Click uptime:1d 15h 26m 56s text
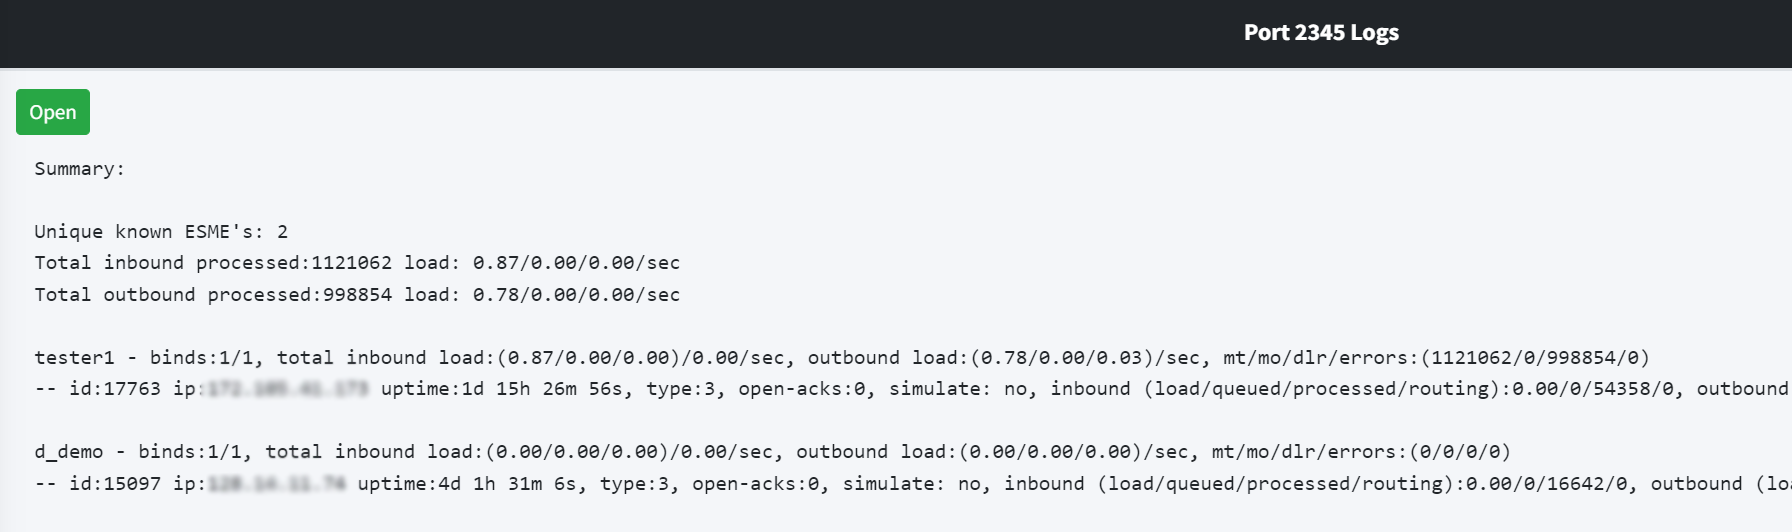Screen dimensions: 1792x532 pos(506,389)
